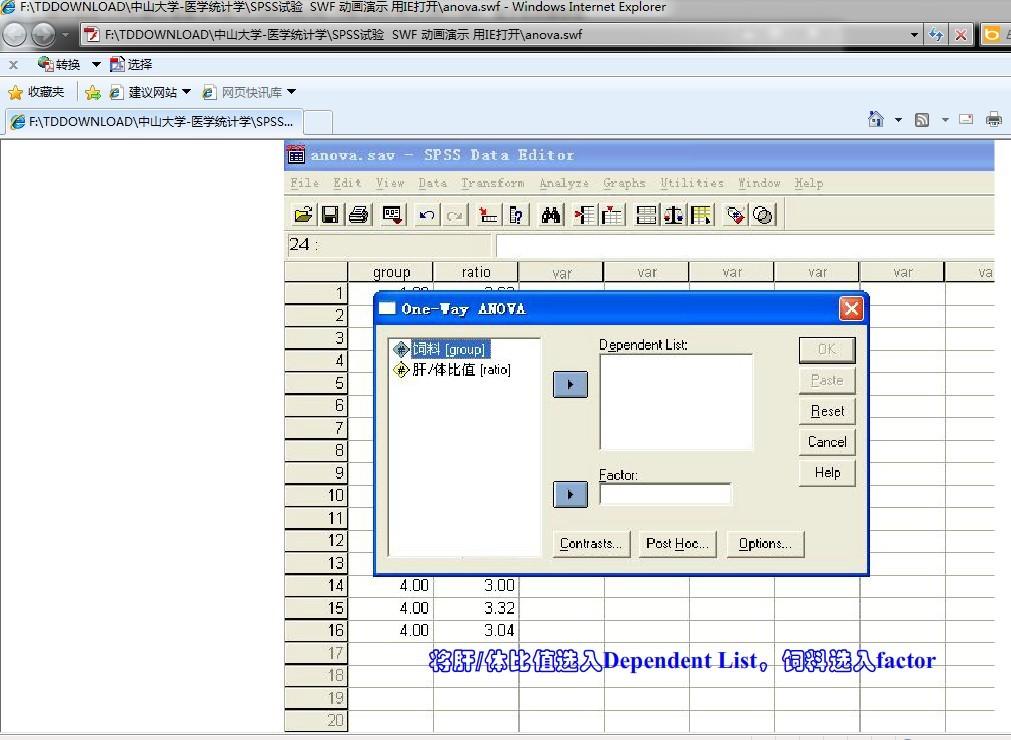1011x740 pixels.
Task: Click the Weight Cases scale icon
Action: pos(674,215)
